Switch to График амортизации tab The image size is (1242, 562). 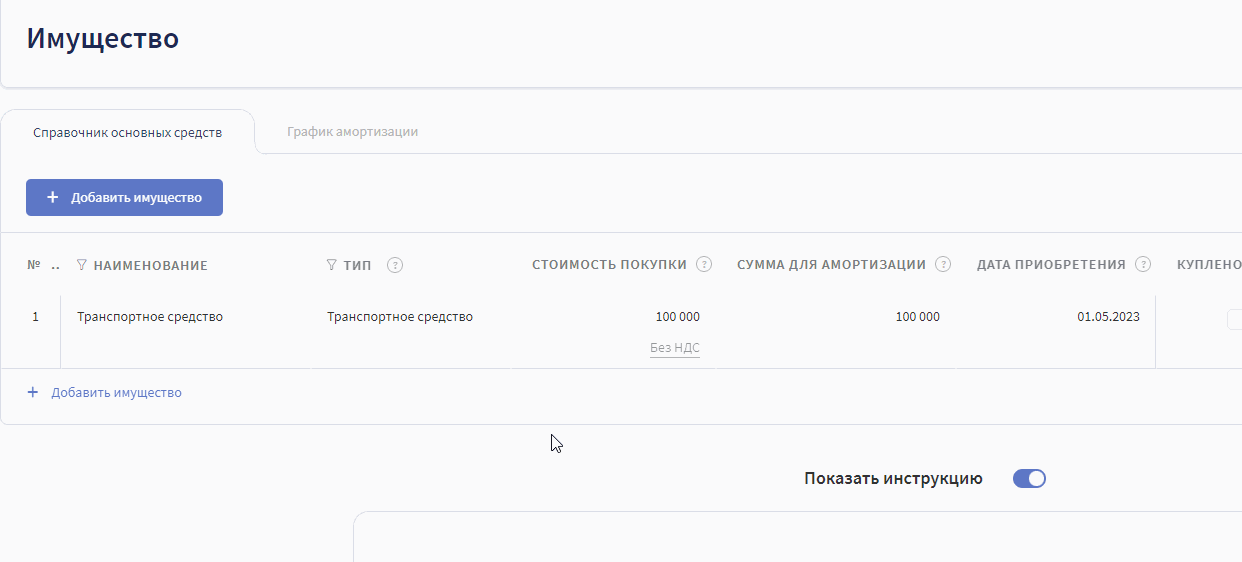352,131
